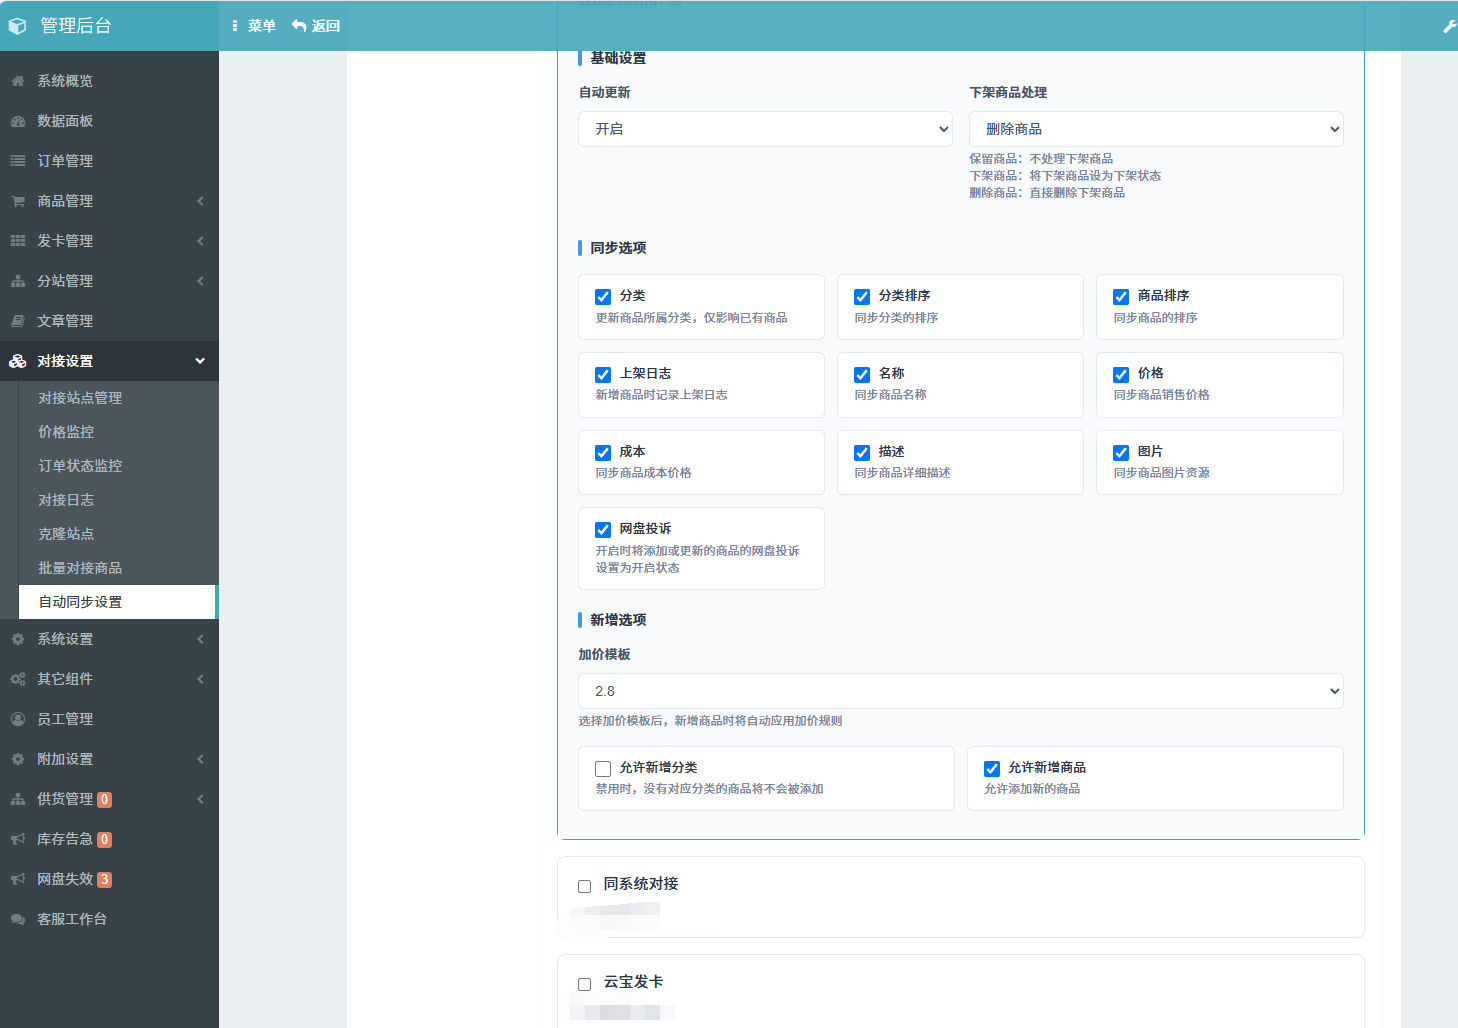This screenshot has width=1458, height=1028.
Task: Uncheck 允许新增商品 option
Action: (x=992, y=769)
